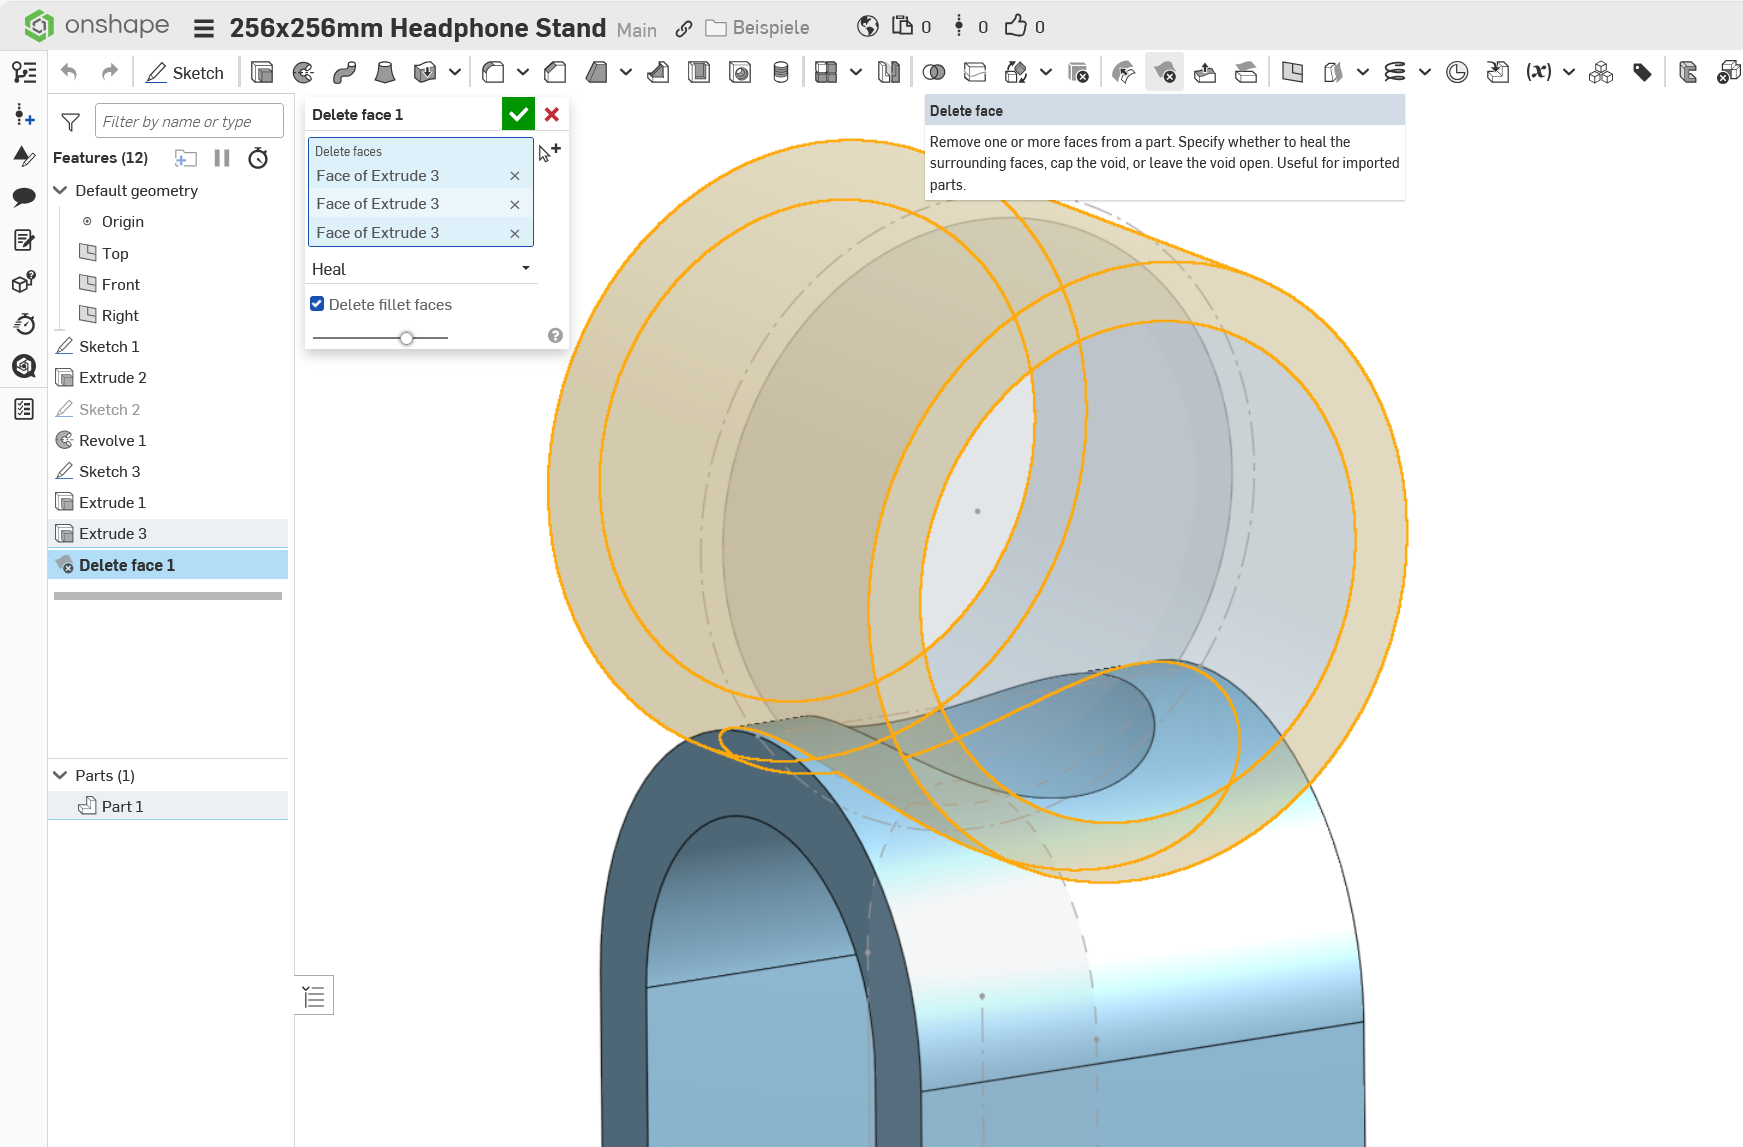Select the Extrude tool in toolbar
This screenshot has height=1147, width=1743.
tap(262, 72)
